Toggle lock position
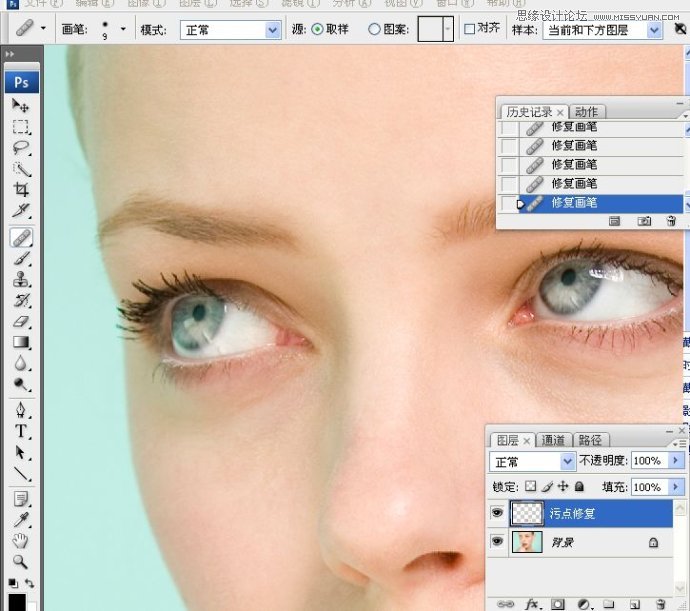 (x=563, y=486)
